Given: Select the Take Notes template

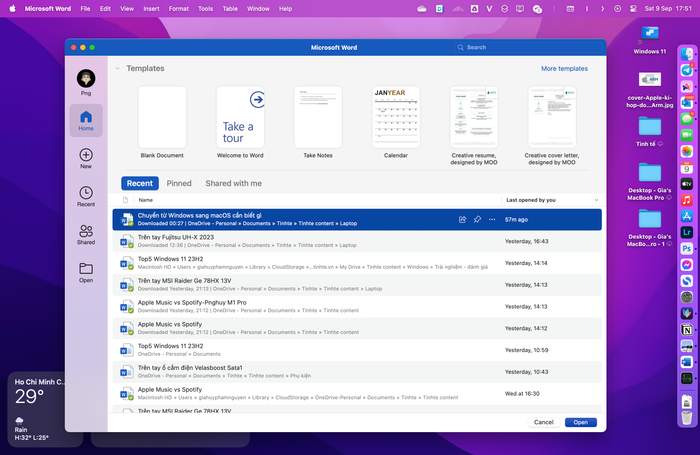Looking at the screenshot, I should [x=318, y=117].
